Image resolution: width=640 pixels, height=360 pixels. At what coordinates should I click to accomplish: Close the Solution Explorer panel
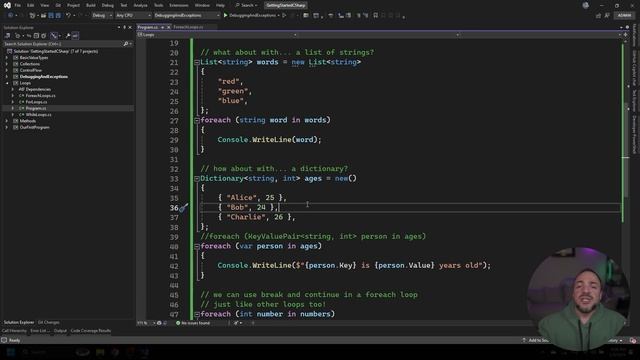[130, 27]
